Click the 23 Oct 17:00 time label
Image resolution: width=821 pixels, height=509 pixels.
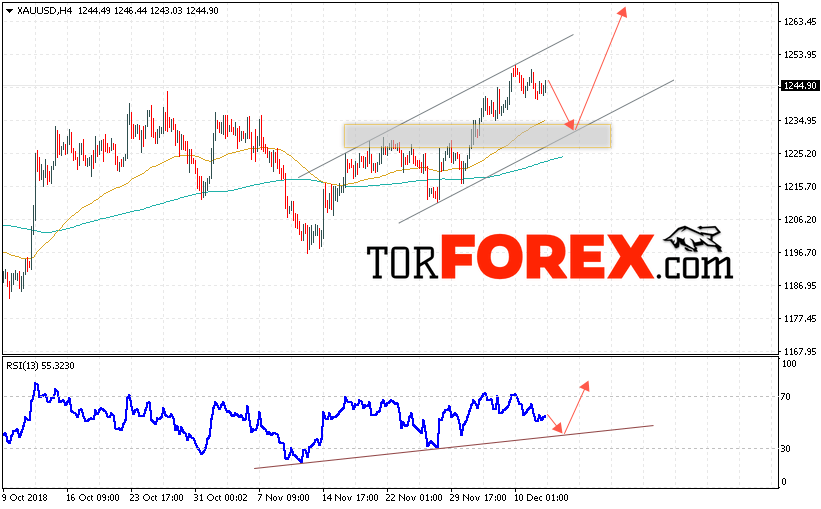point(157,497)
